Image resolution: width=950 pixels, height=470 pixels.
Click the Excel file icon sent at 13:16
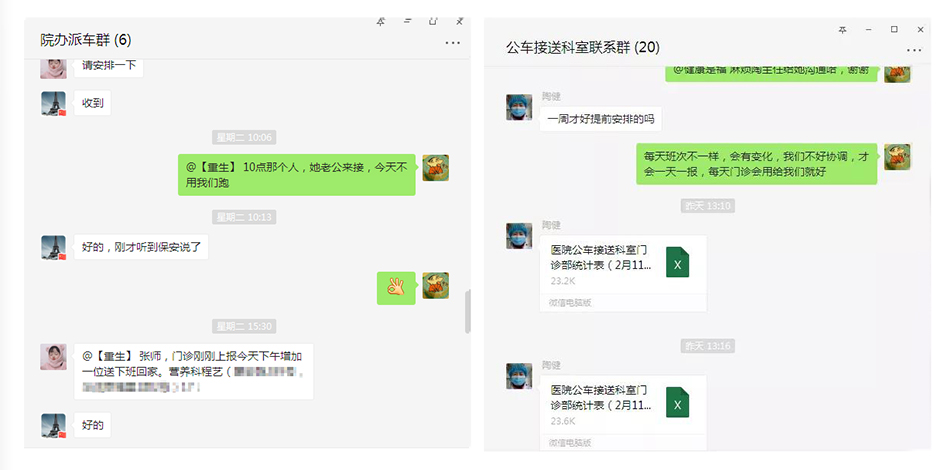[677, 402]
